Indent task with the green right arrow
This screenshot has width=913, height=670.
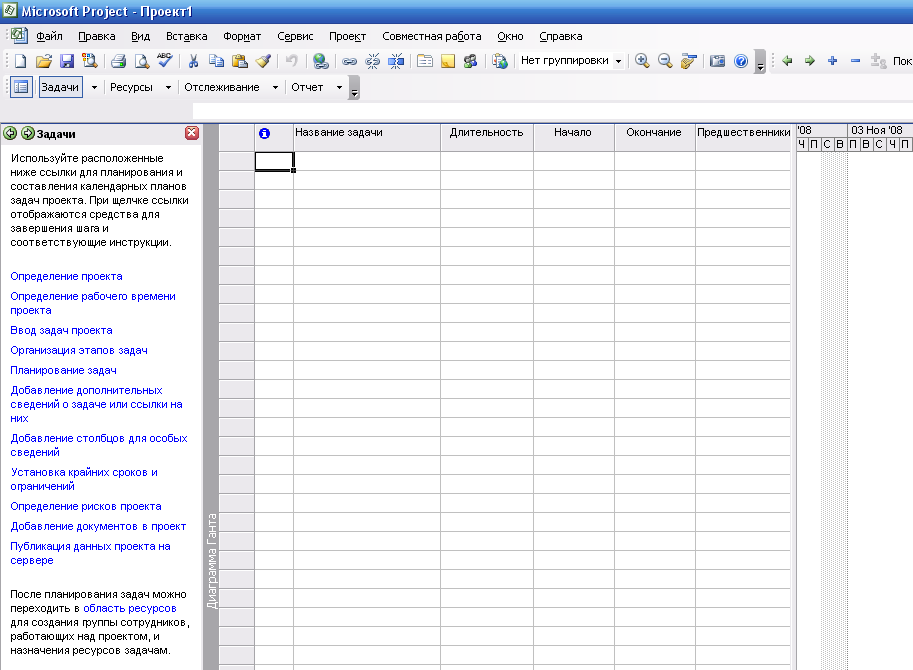pyautogui.click(x=810, y=61)
